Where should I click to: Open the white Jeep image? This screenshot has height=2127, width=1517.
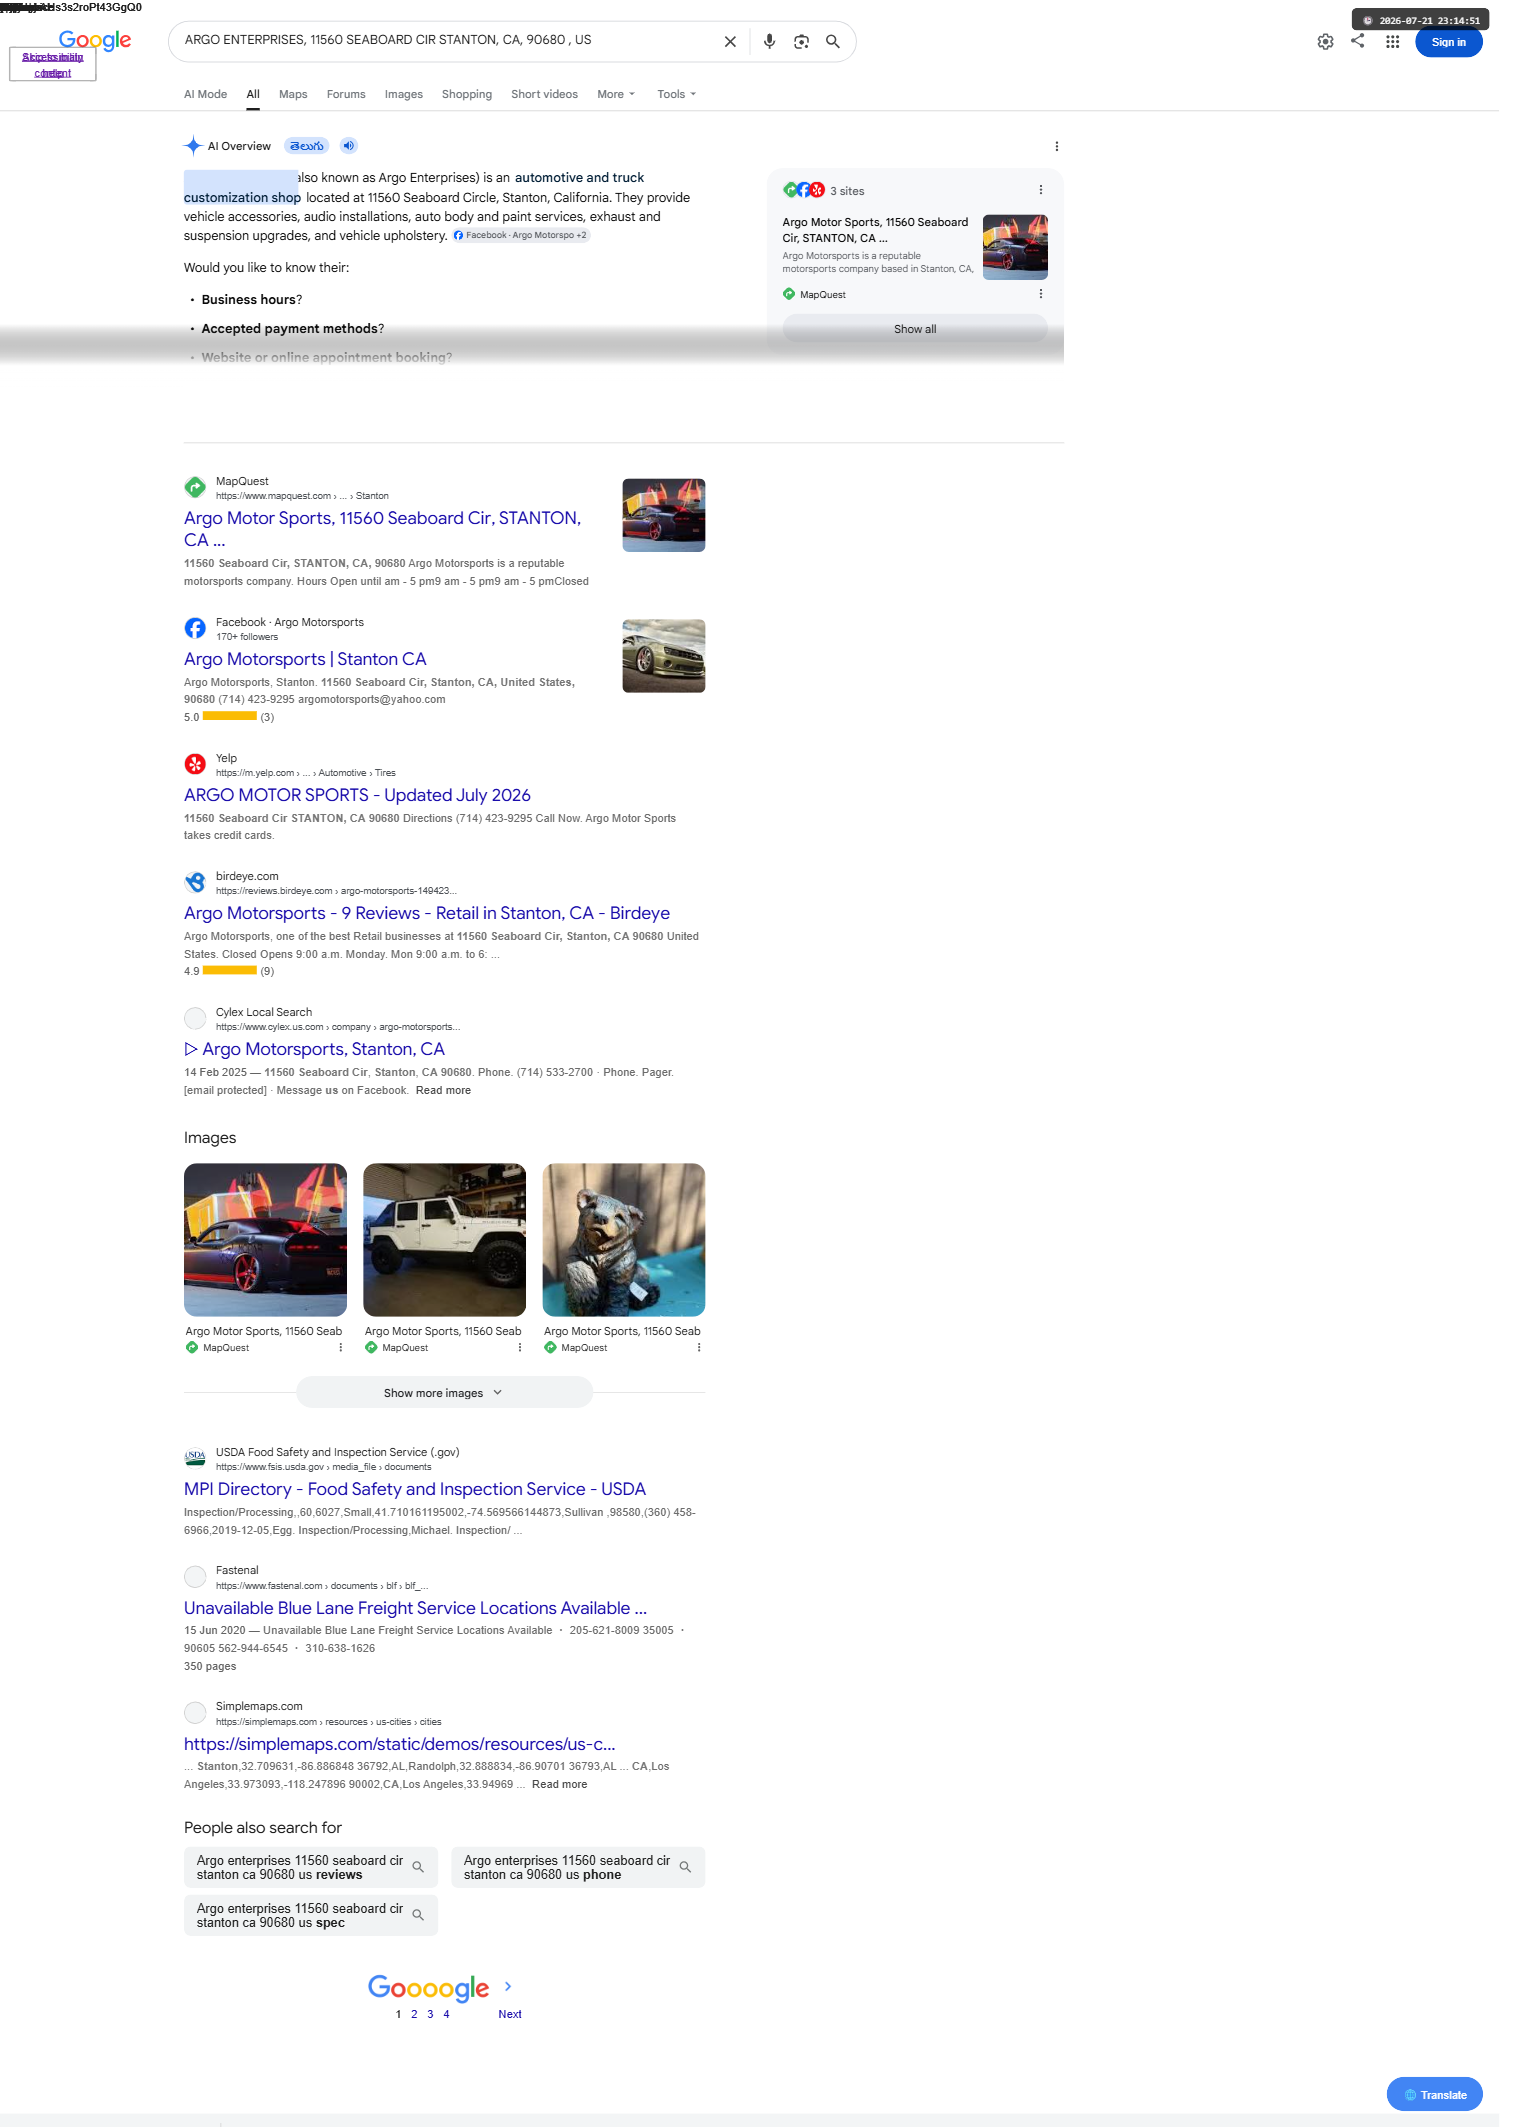(444, 1239)
